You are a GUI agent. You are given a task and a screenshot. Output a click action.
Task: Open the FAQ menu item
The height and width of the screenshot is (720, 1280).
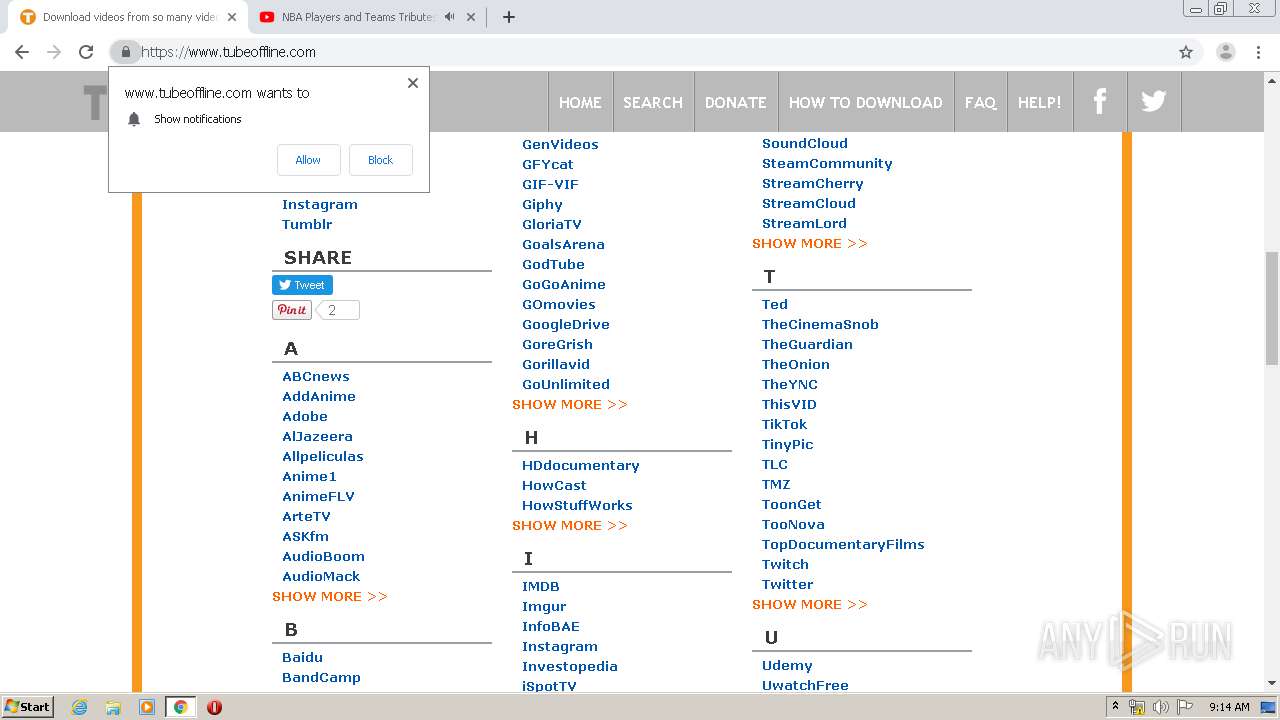click(980, 102)
